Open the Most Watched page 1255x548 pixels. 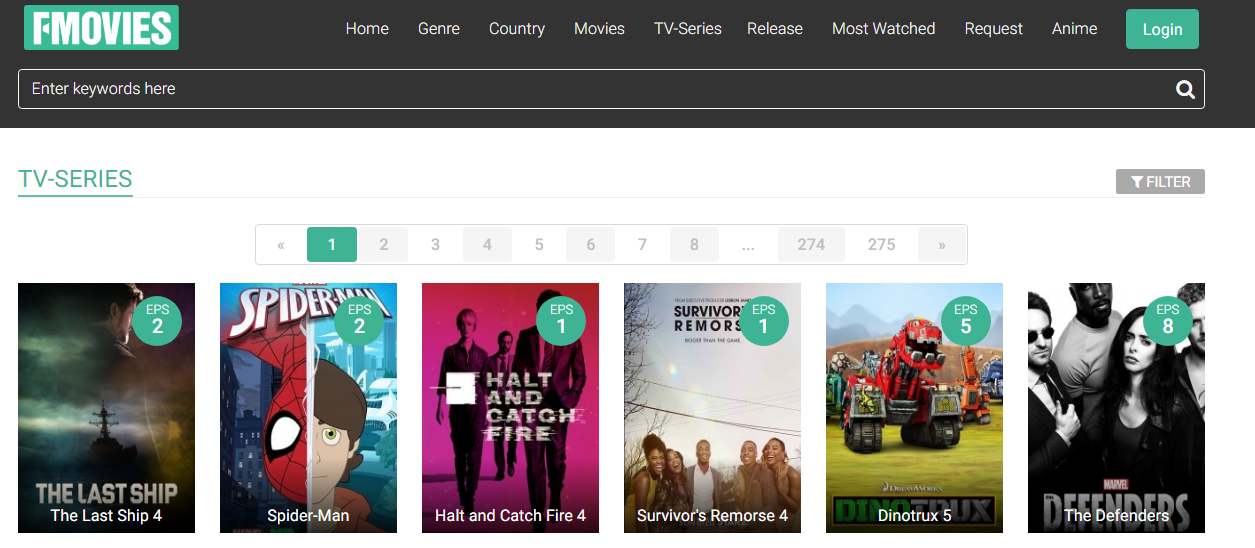tap(884, 29)
